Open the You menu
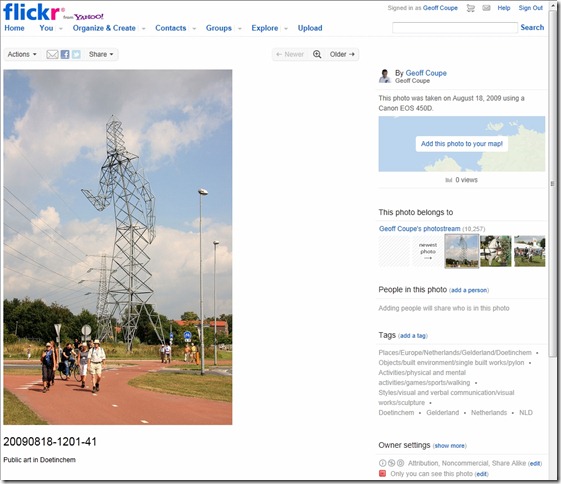 coord(46,28)
